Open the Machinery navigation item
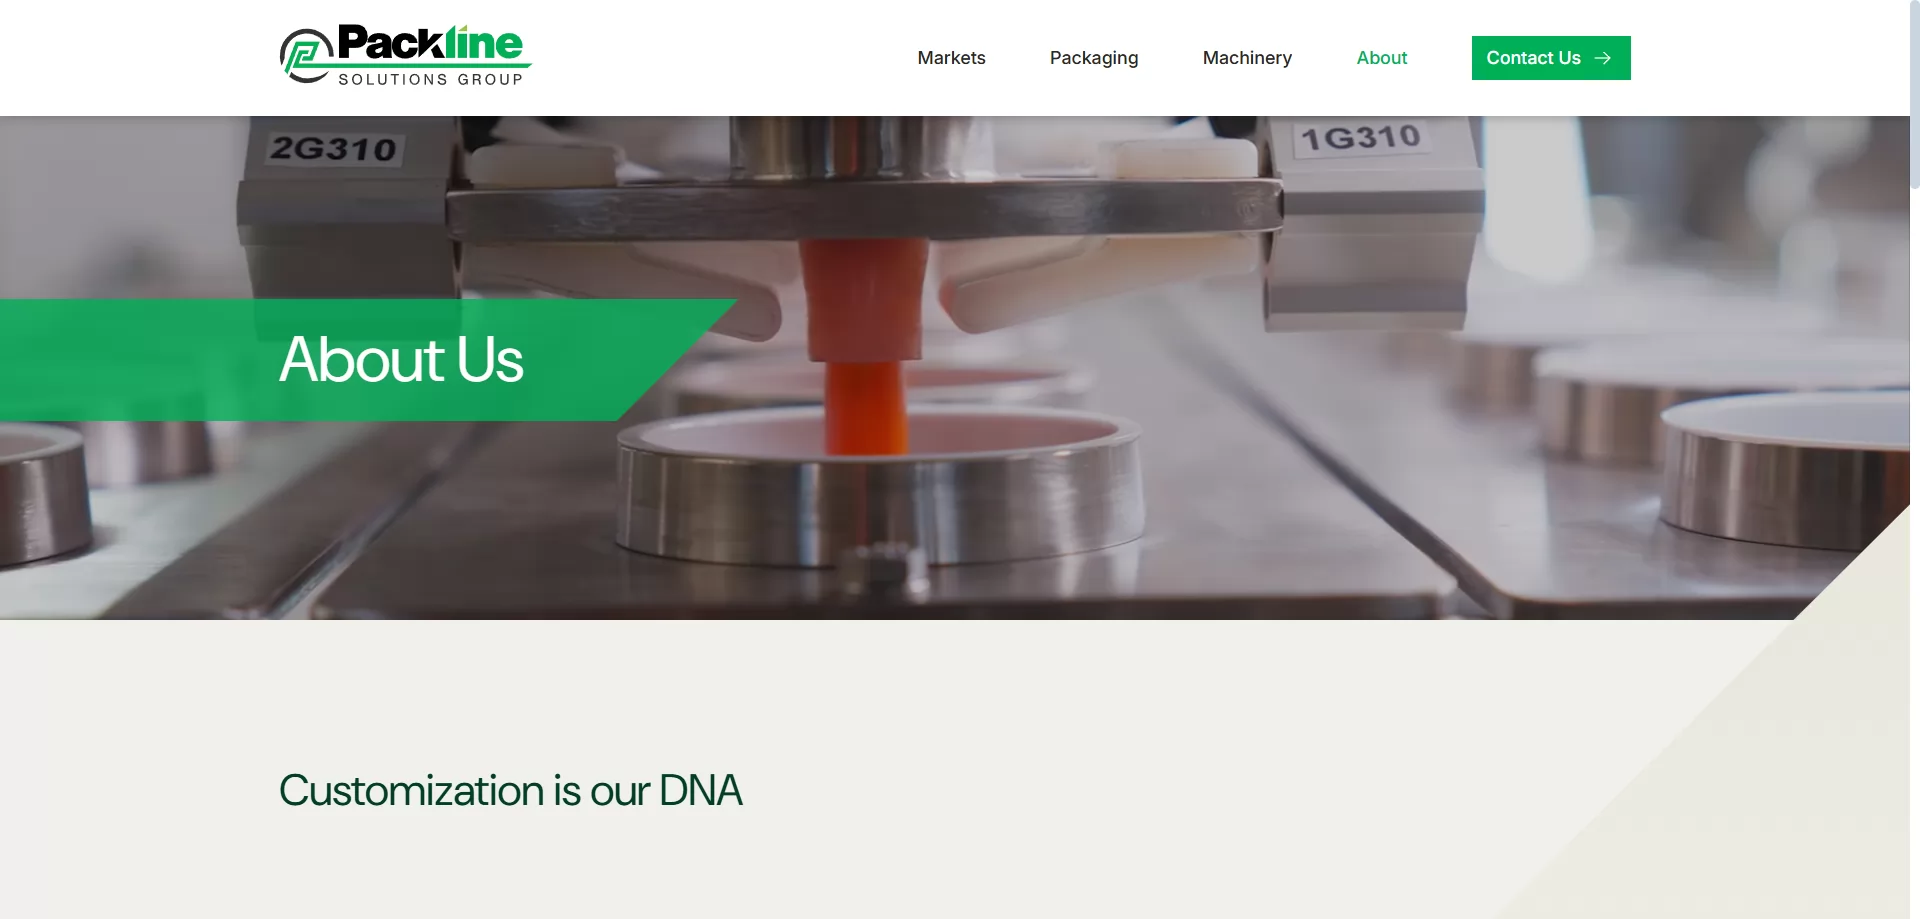Viewport: 1920px width, 919px height. coord(1247,58)
